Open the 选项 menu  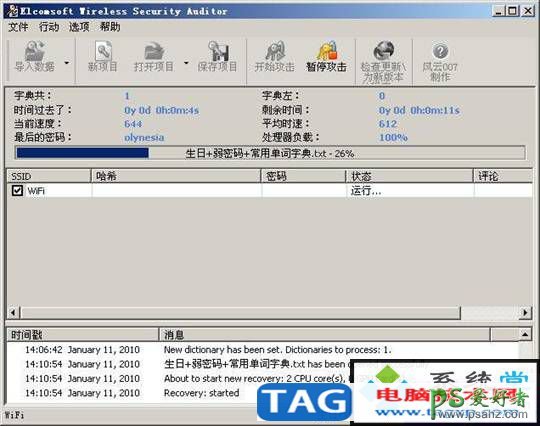[79, 27]
